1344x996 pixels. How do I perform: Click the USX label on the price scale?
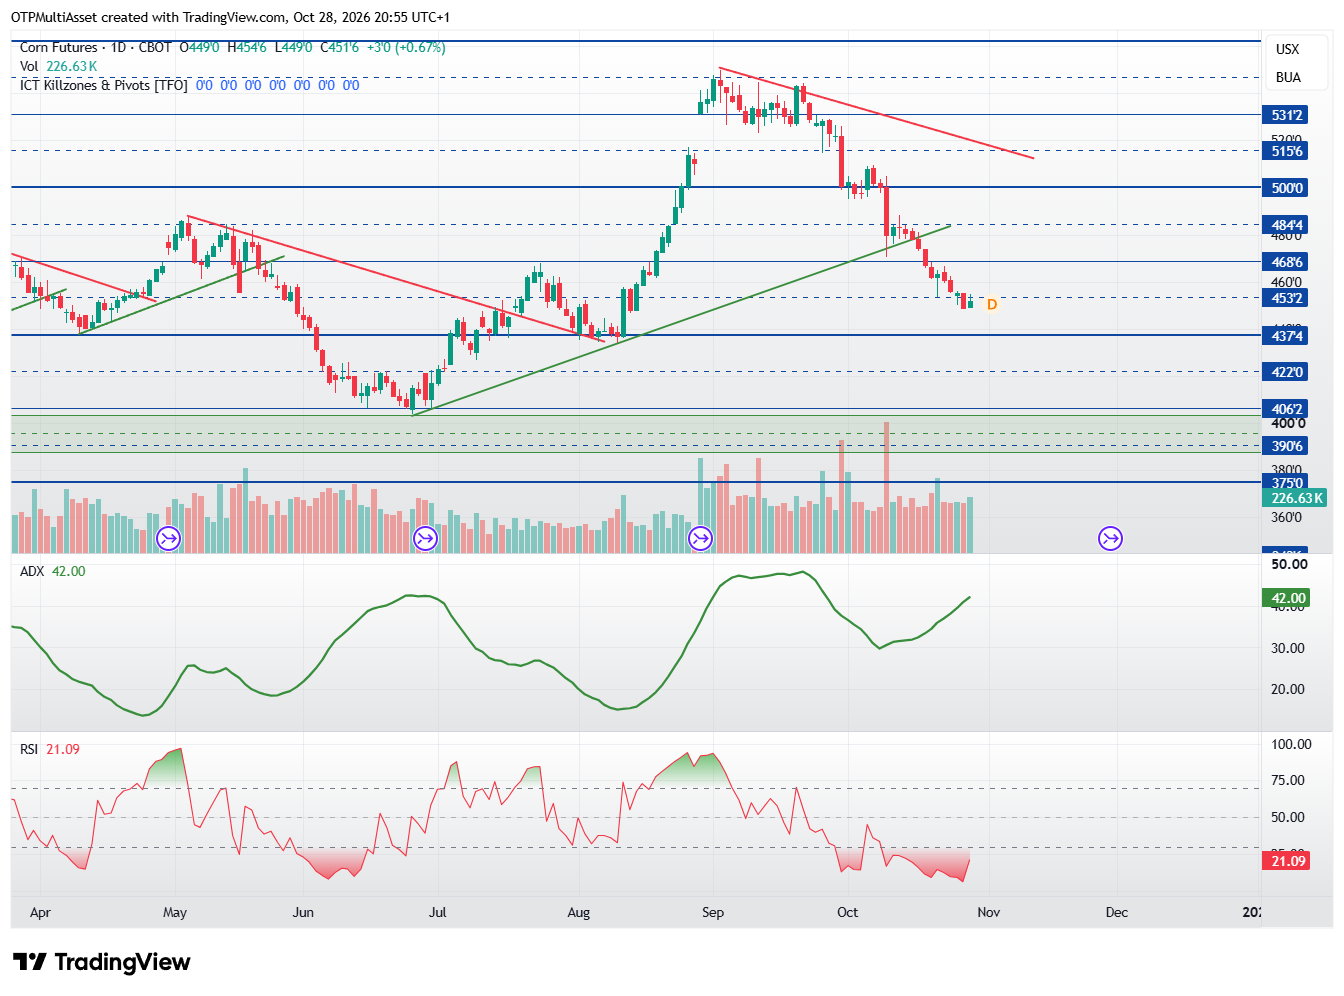pyautogui.click(x=1288, y=49)
